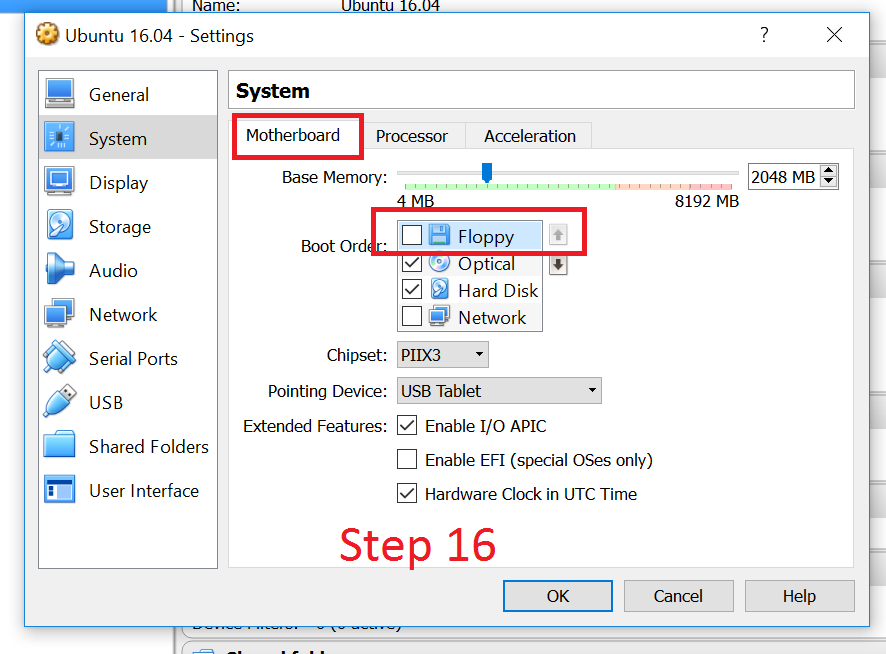886x654 pixels.
Task: Open the Pointing Device USB Tablet dropdown
Action: pyautogui.click(x=499, y=391)
